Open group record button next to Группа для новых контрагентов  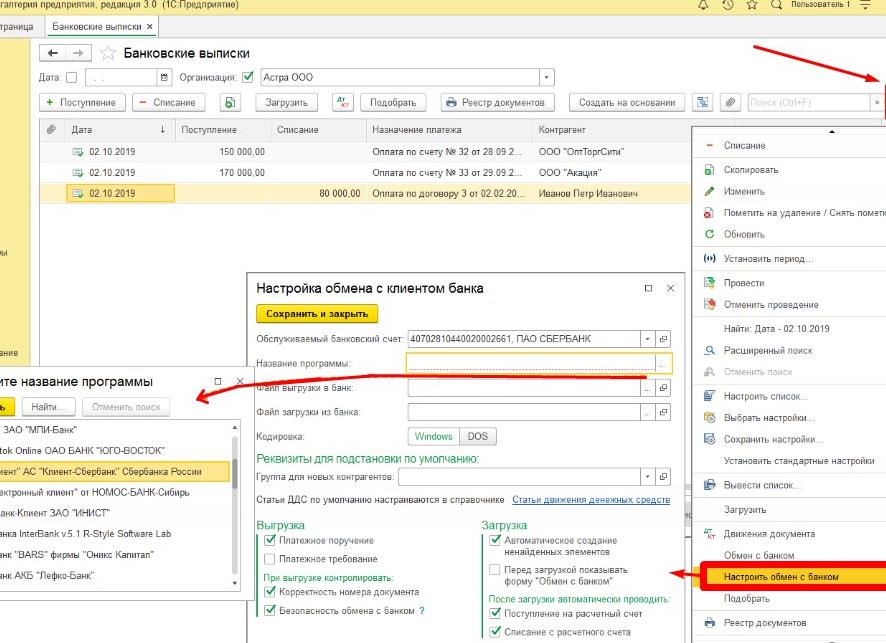click(x=663, y=477)
